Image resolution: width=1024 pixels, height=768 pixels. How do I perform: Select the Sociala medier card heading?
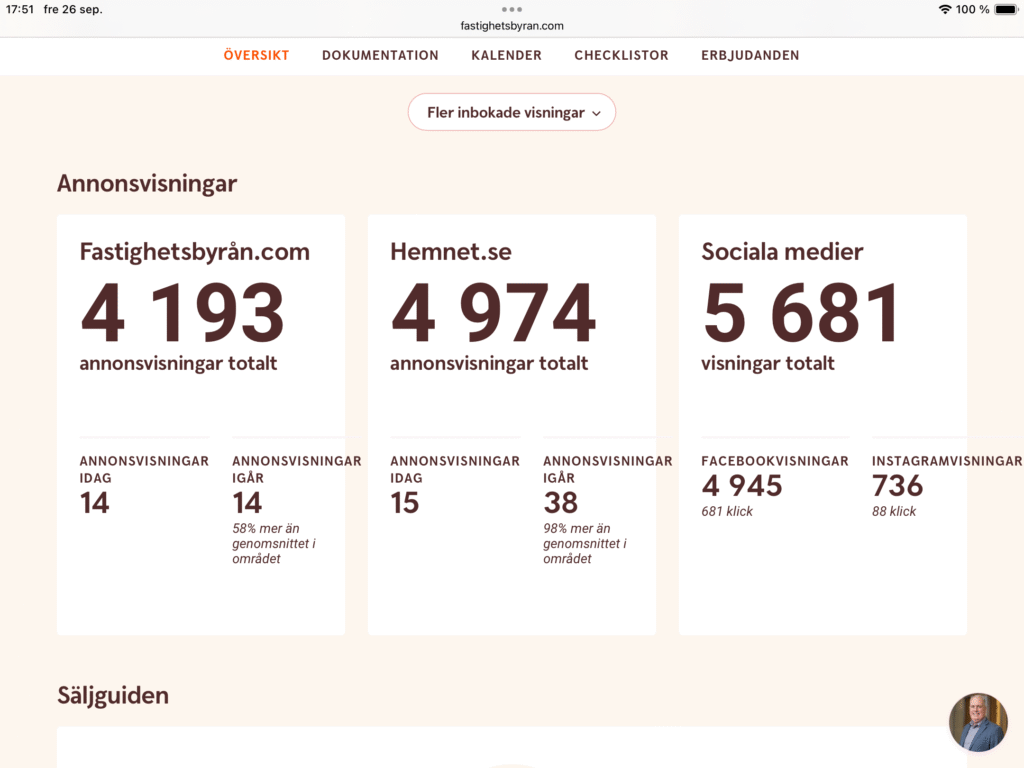(782, 252)
